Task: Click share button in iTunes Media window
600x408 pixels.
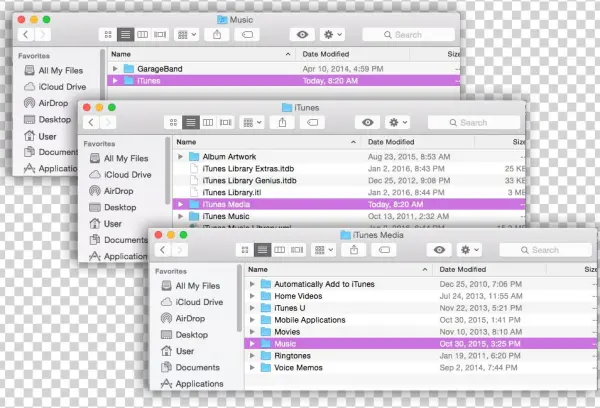Action: pyautogui.click(x=354, y=250)
